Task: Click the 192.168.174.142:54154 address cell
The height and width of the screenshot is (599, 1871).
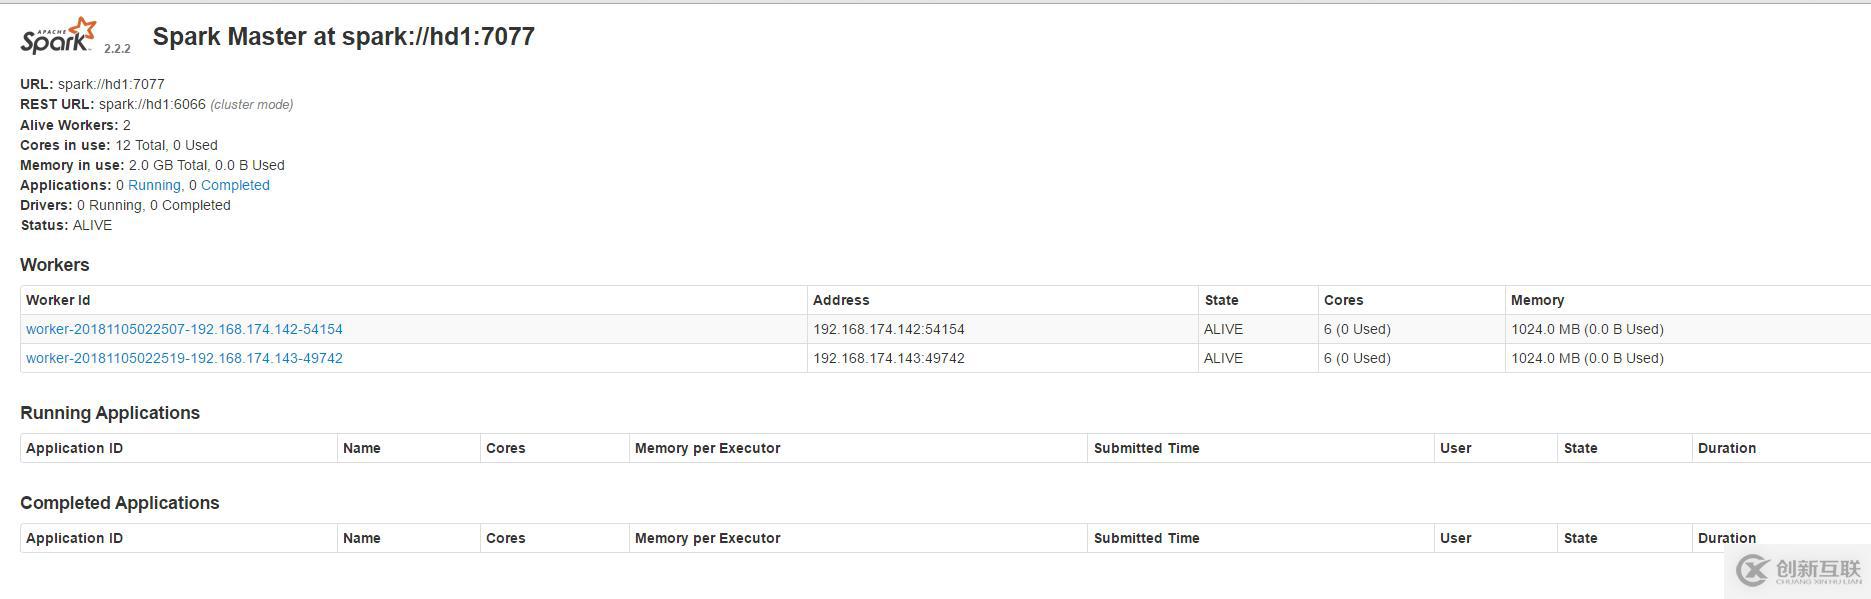Action: pos(888,329)
